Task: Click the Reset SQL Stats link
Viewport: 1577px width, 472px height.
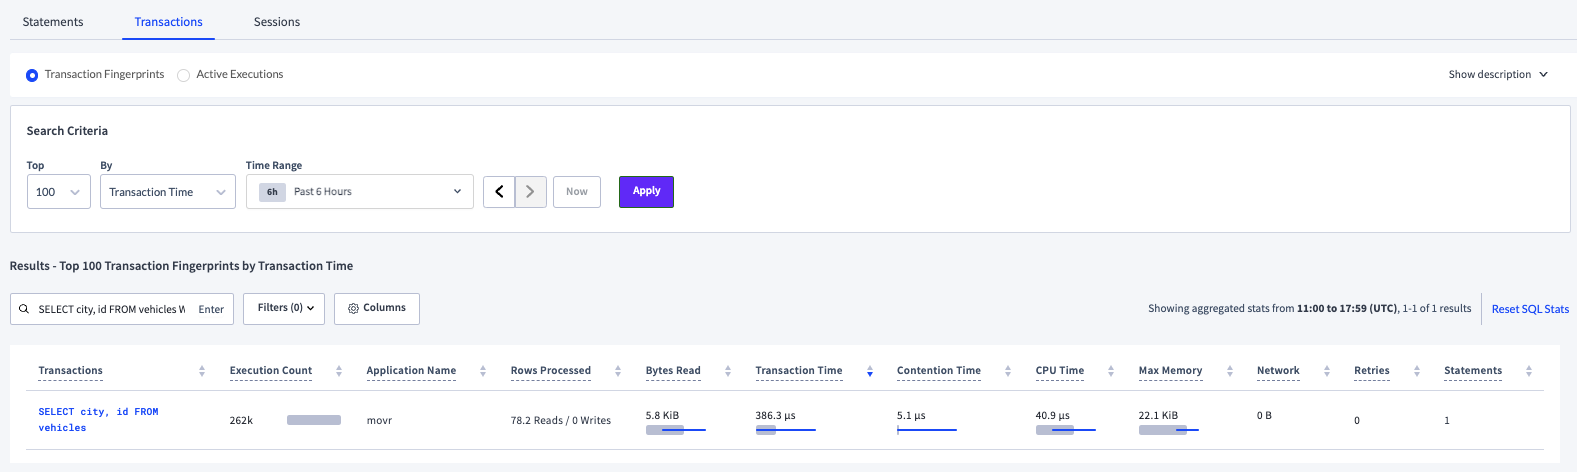Action: pyautogui.click(x=1530, y=309)
